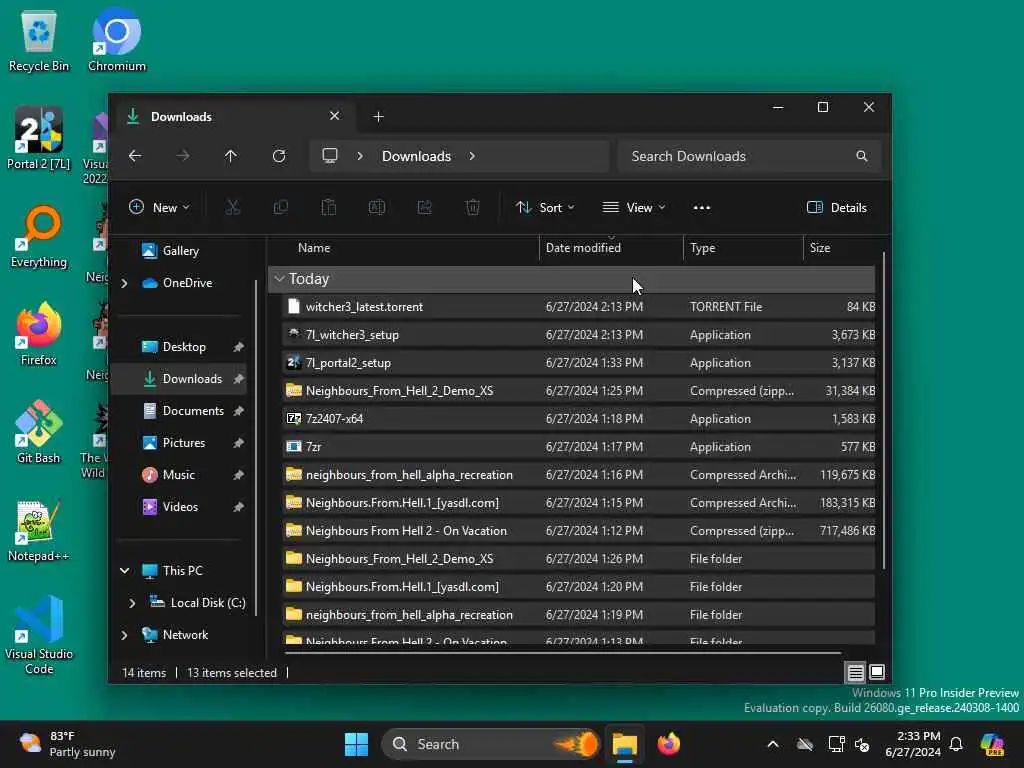Open notification bell in system tray
1024x768 pixels.
[956, 744]
